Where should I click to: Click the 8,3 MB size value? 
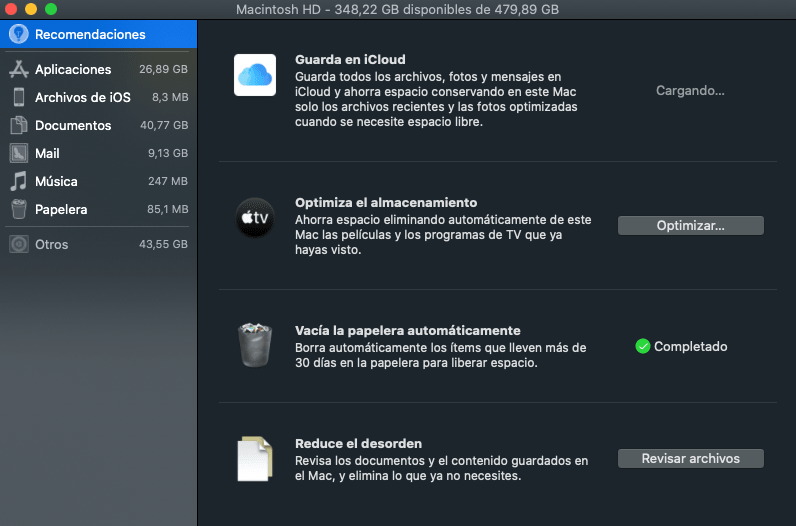170,97
